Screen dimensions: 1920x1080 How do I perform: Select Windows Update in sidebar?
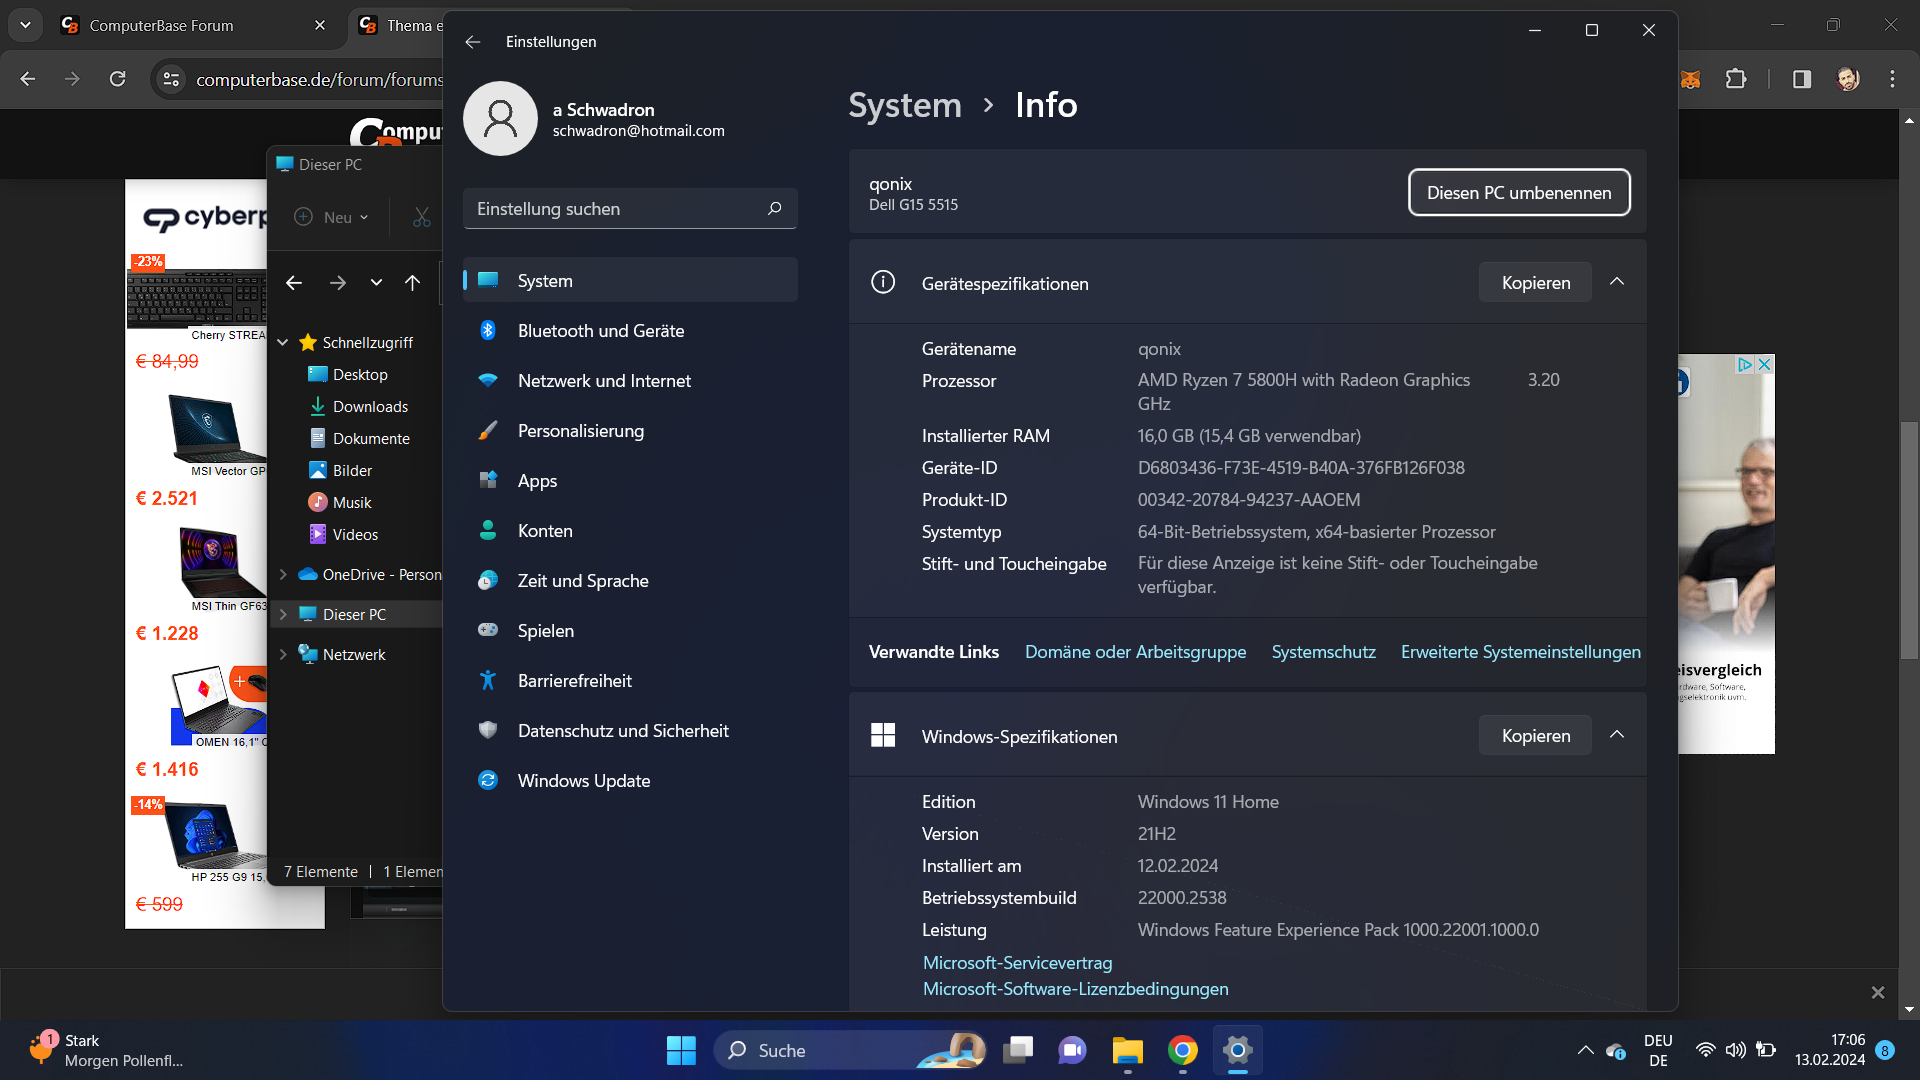[583, 781]
